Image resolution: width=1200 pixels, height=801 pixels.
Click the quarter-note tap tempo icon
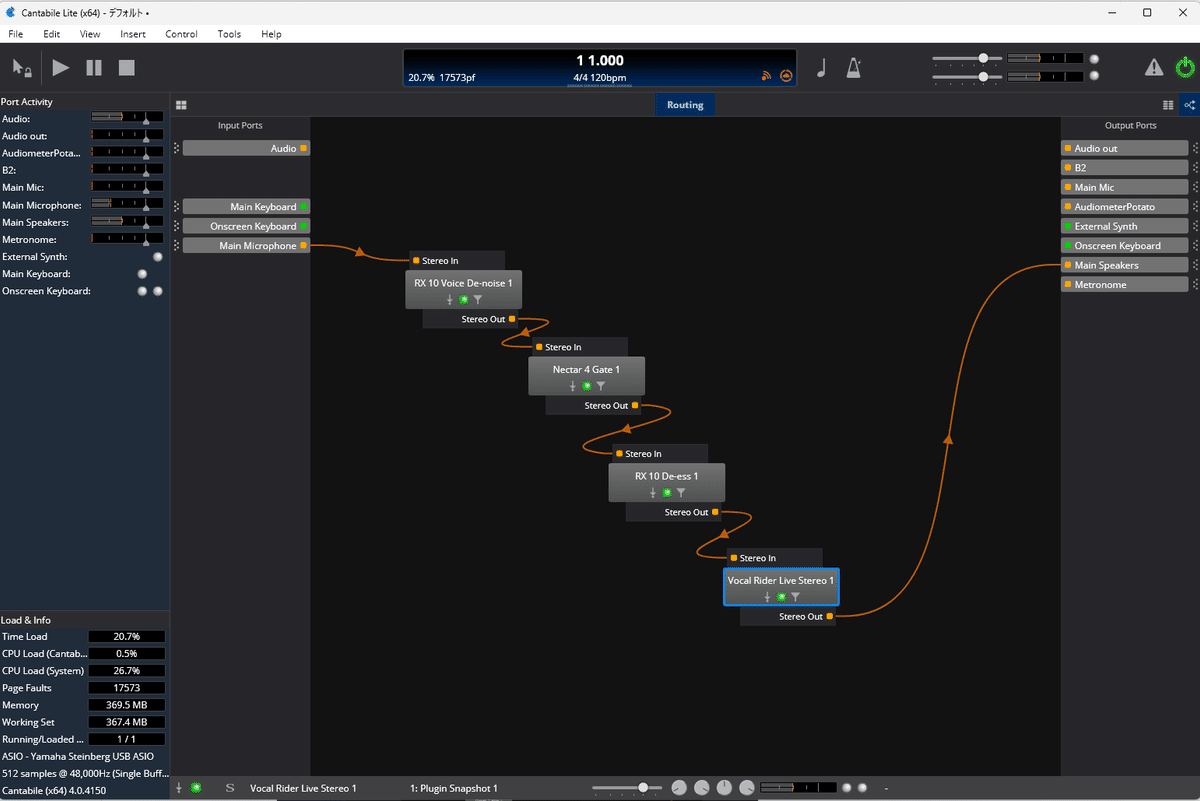822,68
